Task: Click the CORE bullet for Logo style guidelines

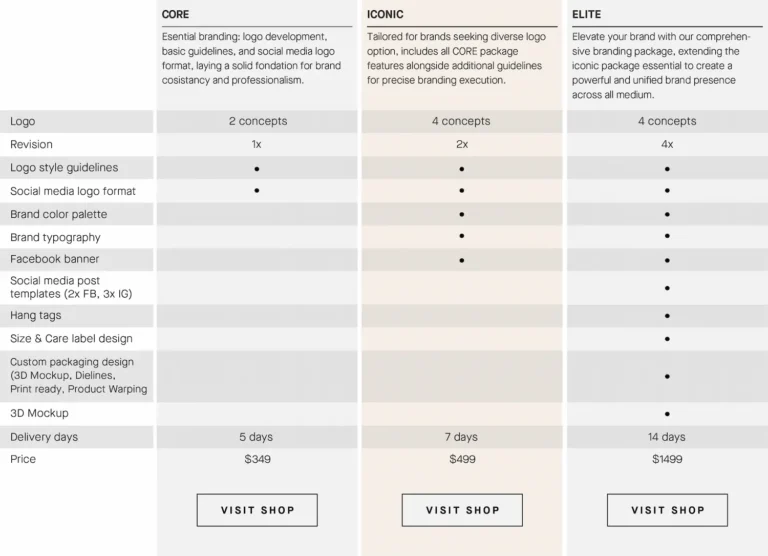Action: point(257,168)
